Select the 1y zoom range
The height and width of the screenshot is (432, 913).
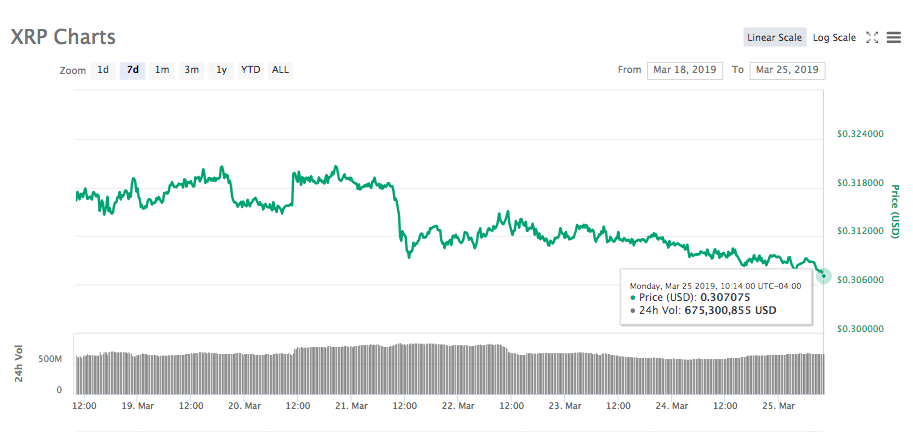click(x=221, y=70)
